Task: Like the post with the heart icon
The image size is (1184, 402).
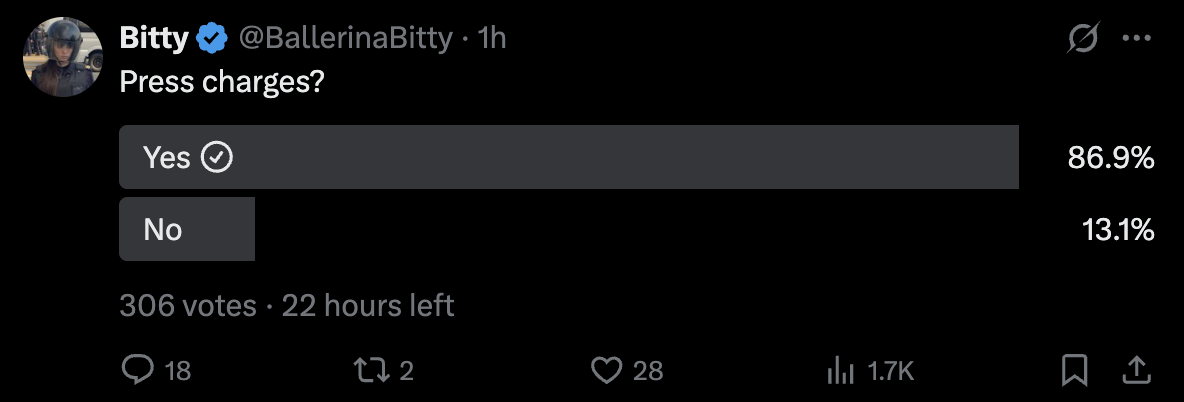Action: [x=606, y=371]
